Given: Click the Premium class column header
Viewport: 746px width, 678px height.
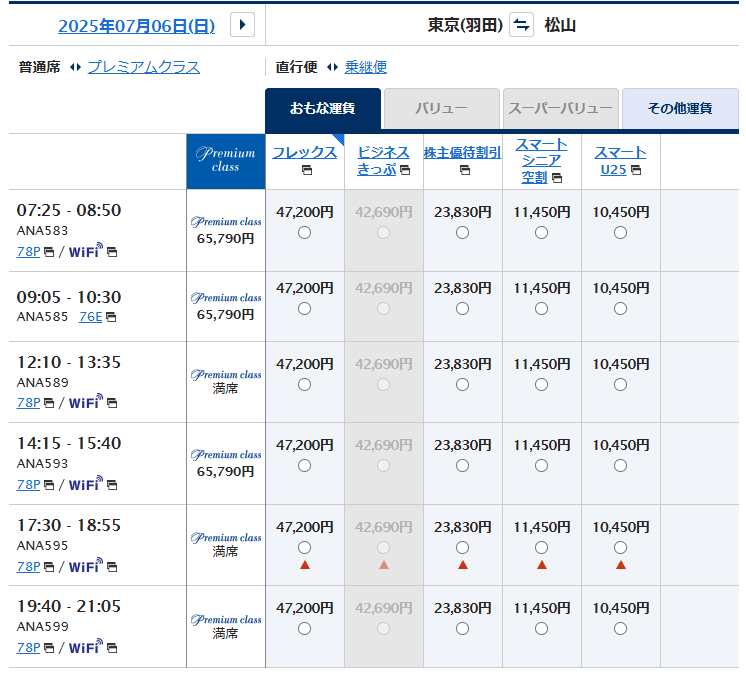Looking at the screenshot, I should pyautogui.click(x=226, y=161).
